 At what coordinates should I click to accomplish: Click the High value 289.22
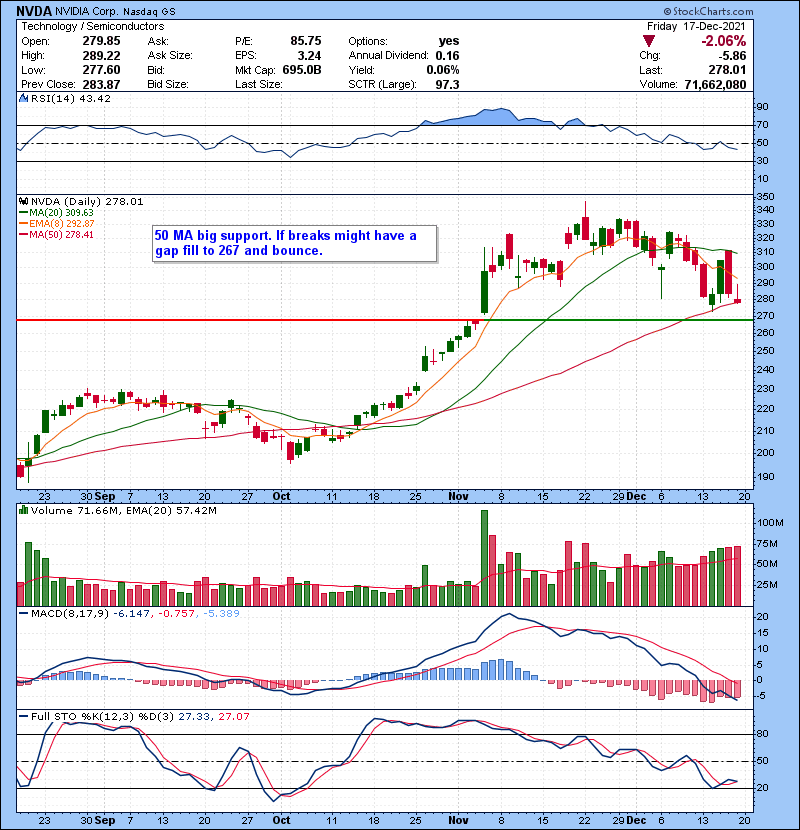click(x=101, y=56)
